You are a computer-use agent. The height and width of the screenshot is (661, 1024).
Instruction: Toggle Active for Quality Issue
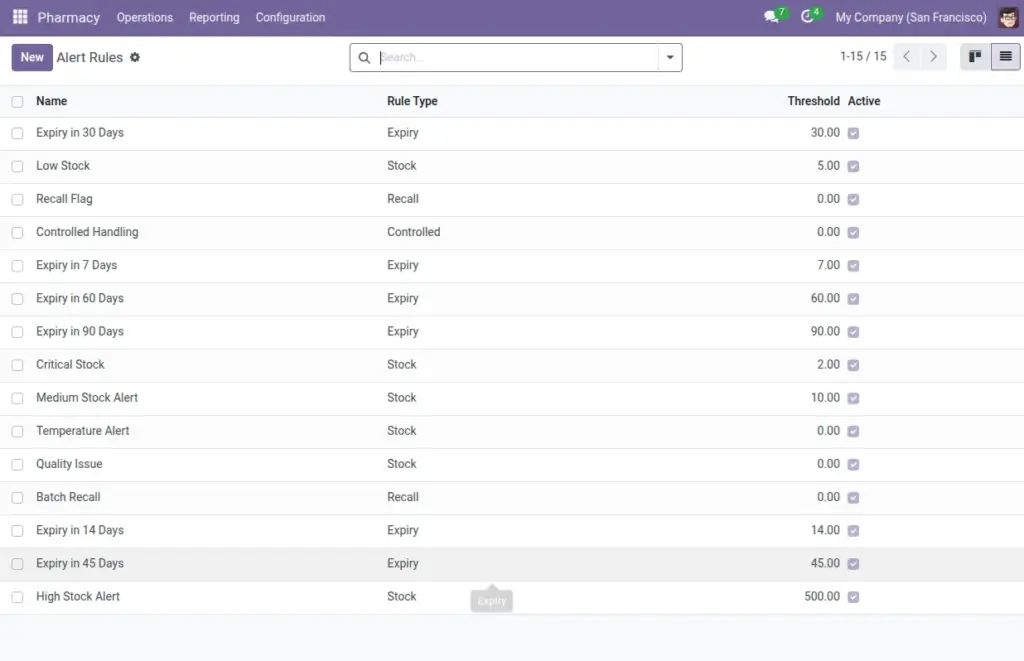pos(853,464)
